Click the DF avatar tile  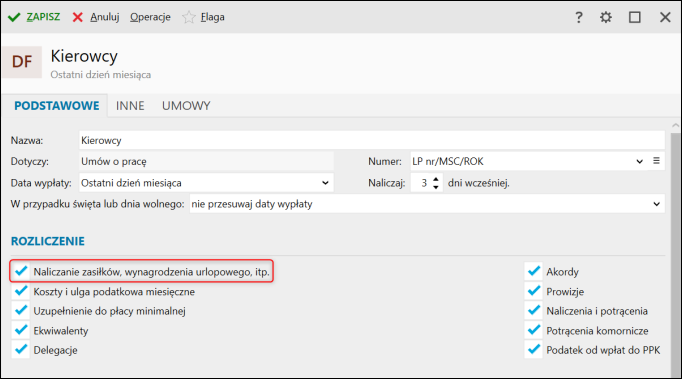point(22,62)
